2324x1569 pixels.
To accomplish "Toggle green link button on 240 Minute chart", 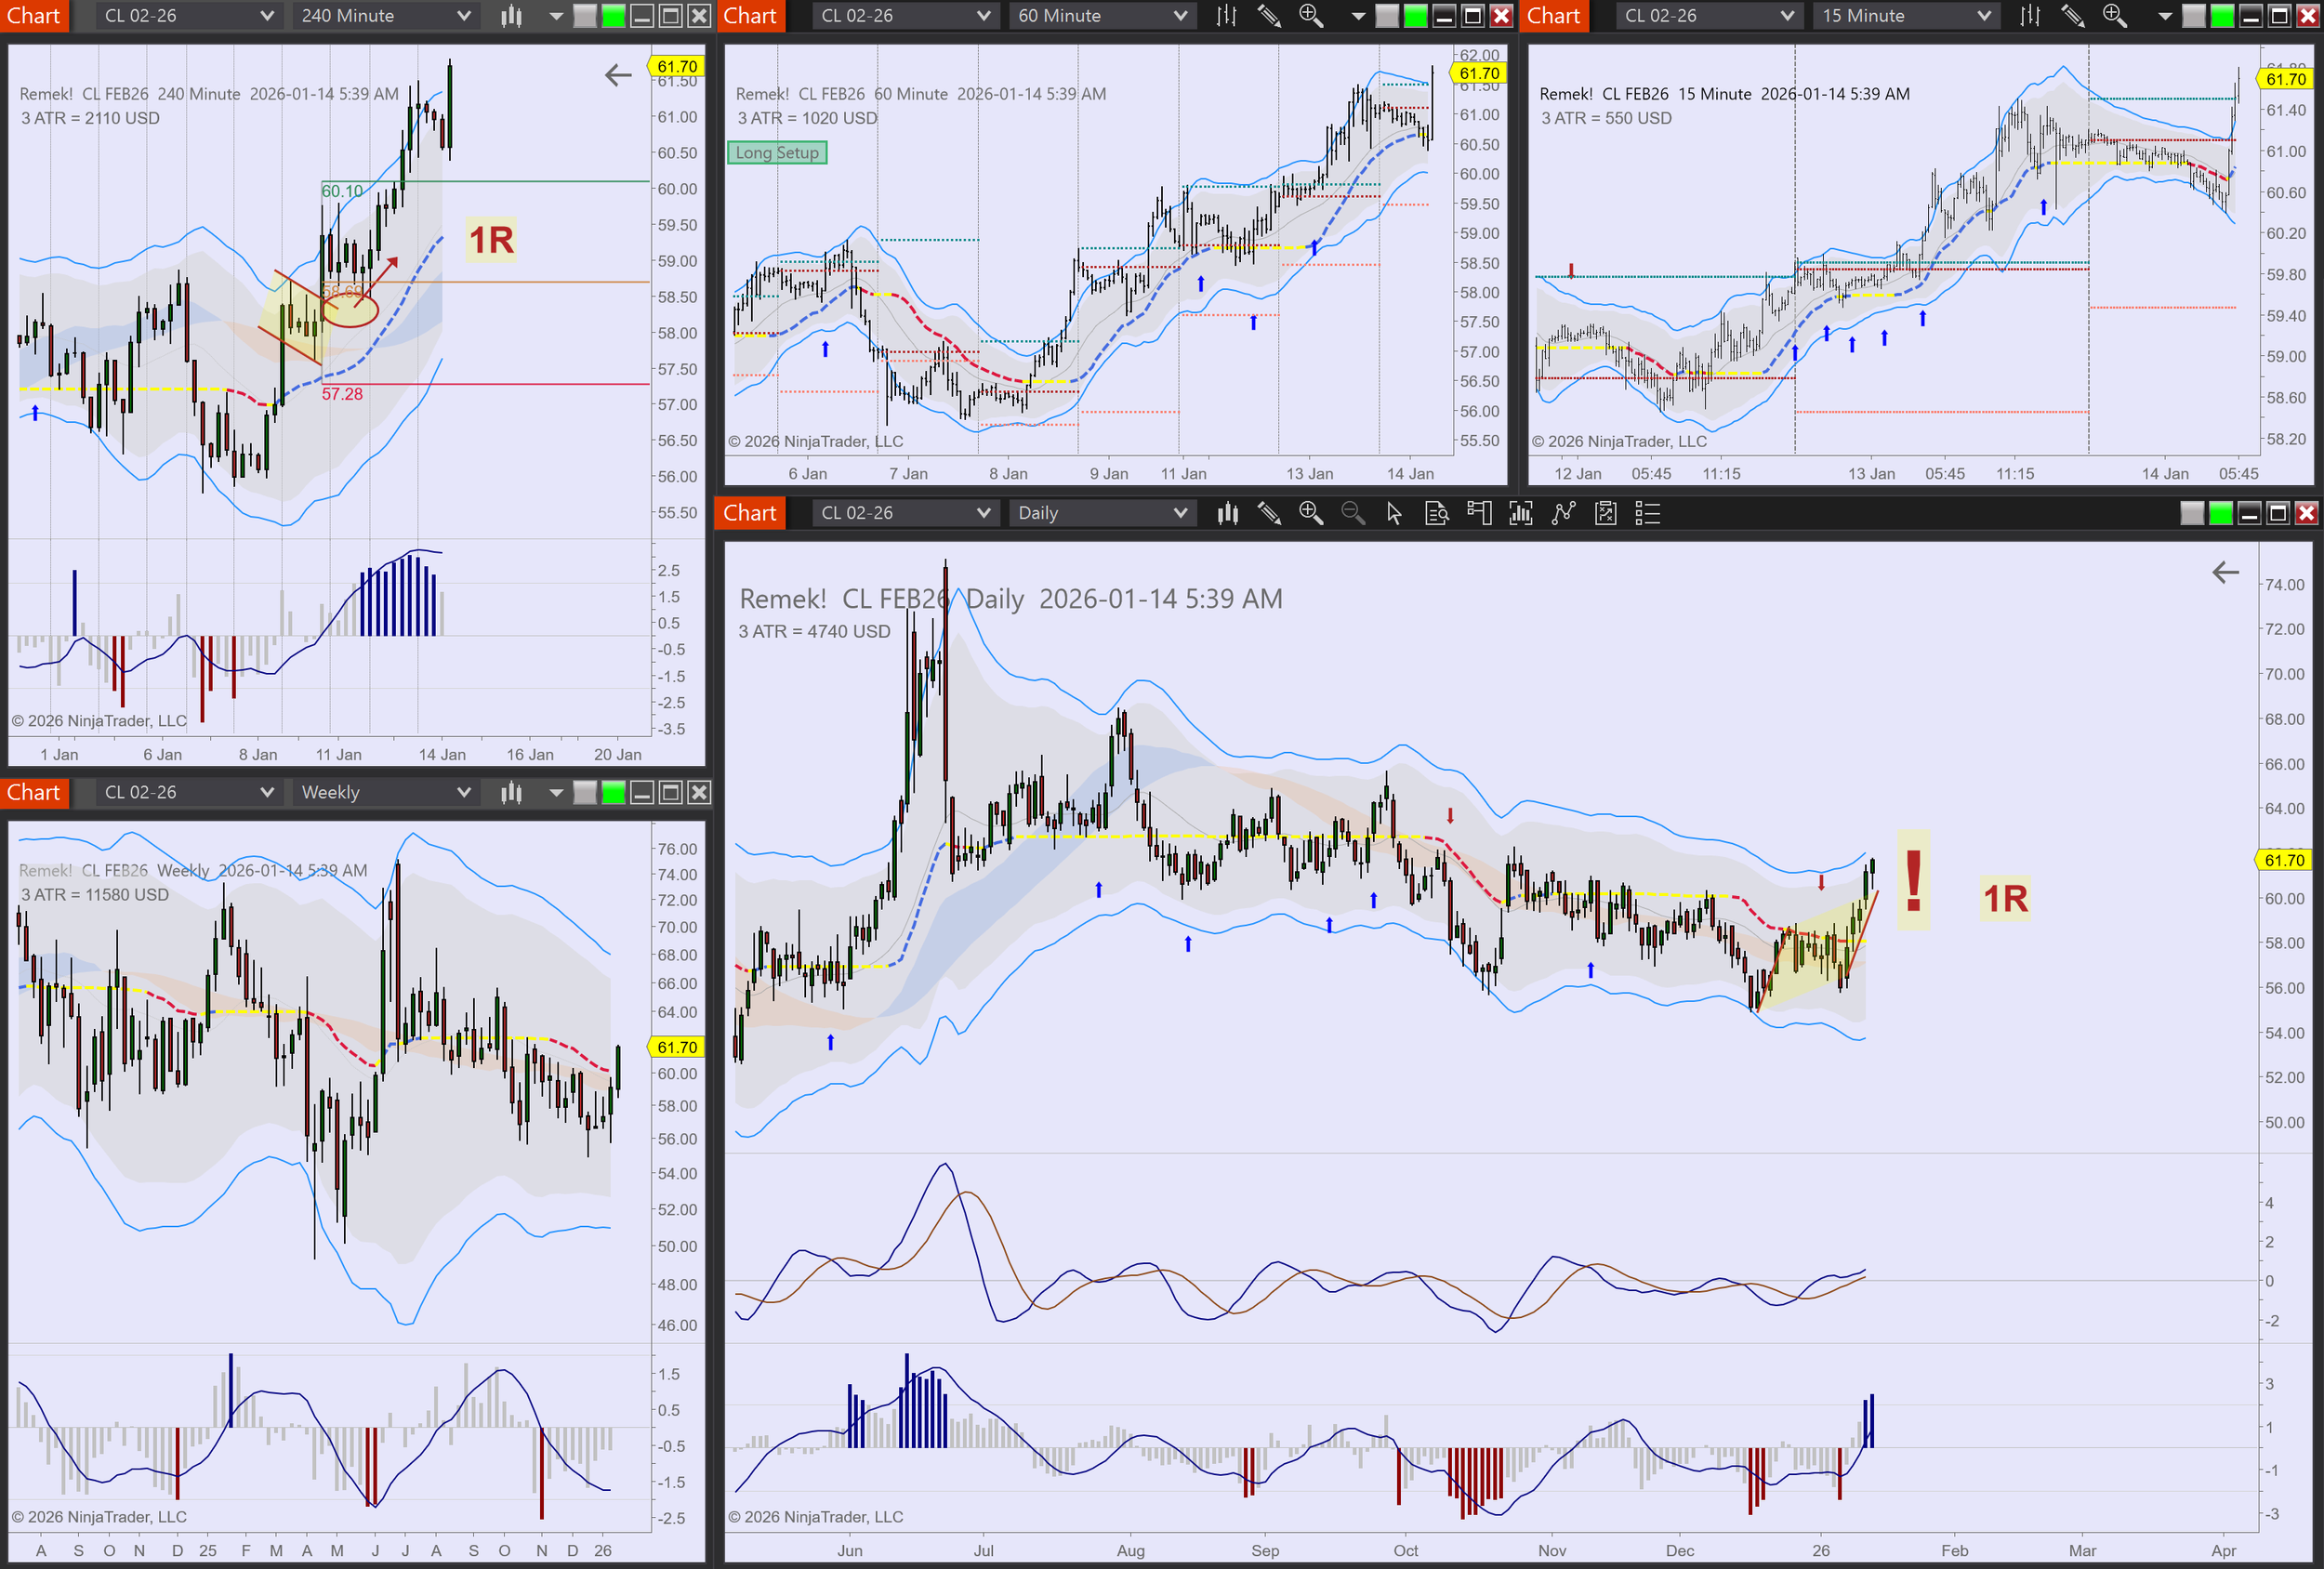I will click(613, 16).
